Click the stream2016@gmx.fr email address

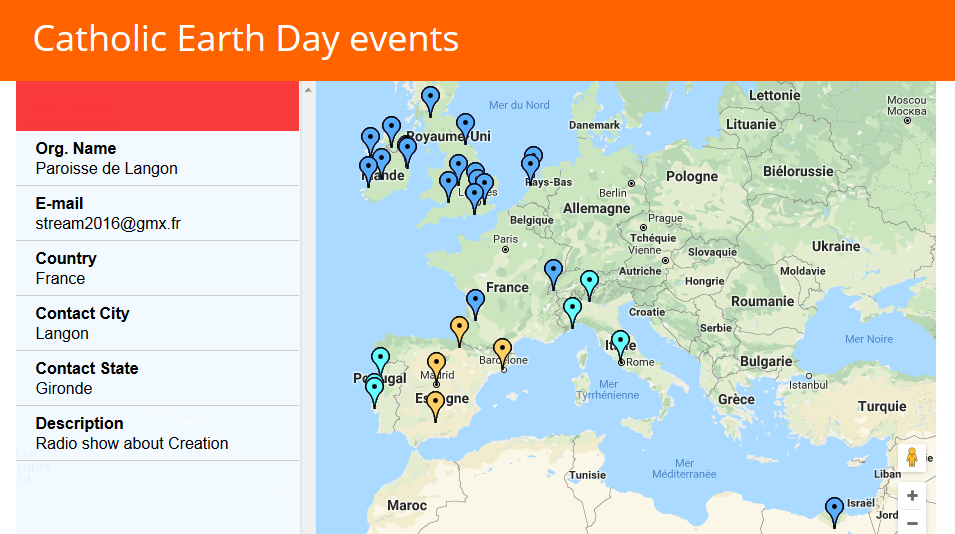pyautogui.click(x=108, y=223)
